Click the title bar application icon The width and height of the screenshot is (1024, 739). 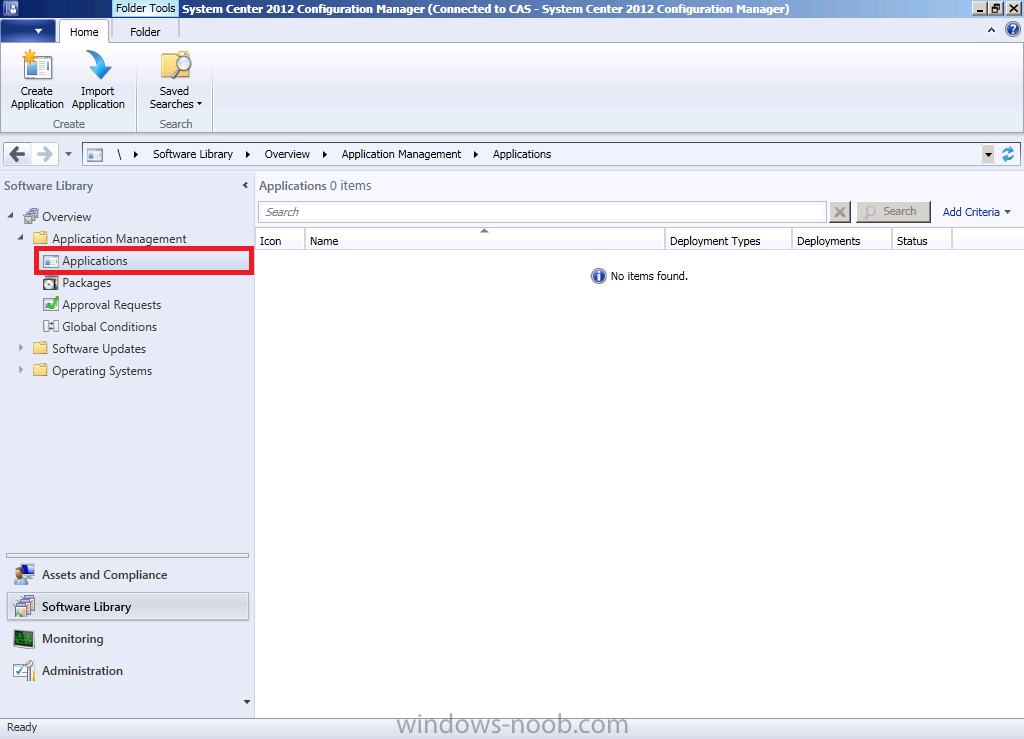[10, 8]
